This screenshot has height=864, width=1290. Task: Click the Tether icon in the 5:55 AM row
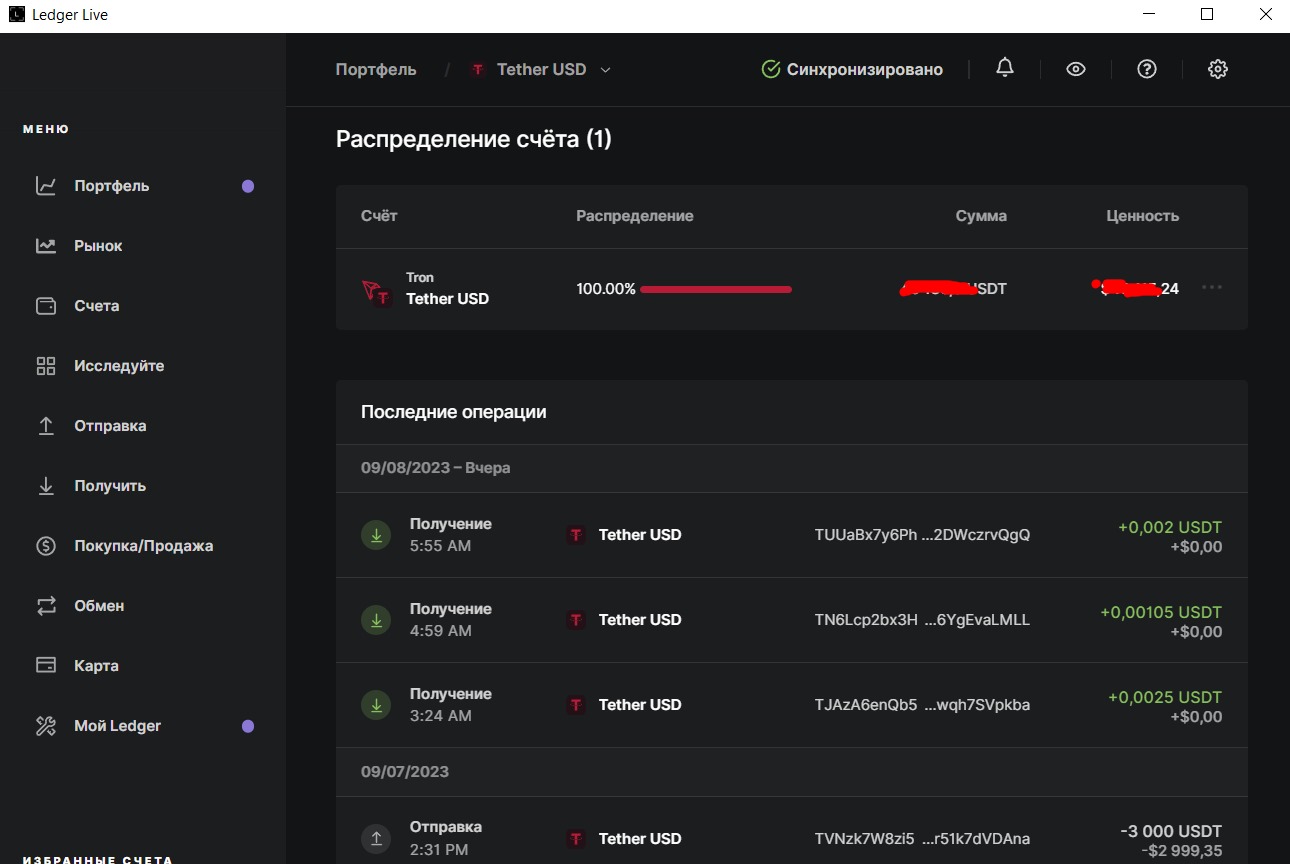pyautogui.click(x=576, y=535)
